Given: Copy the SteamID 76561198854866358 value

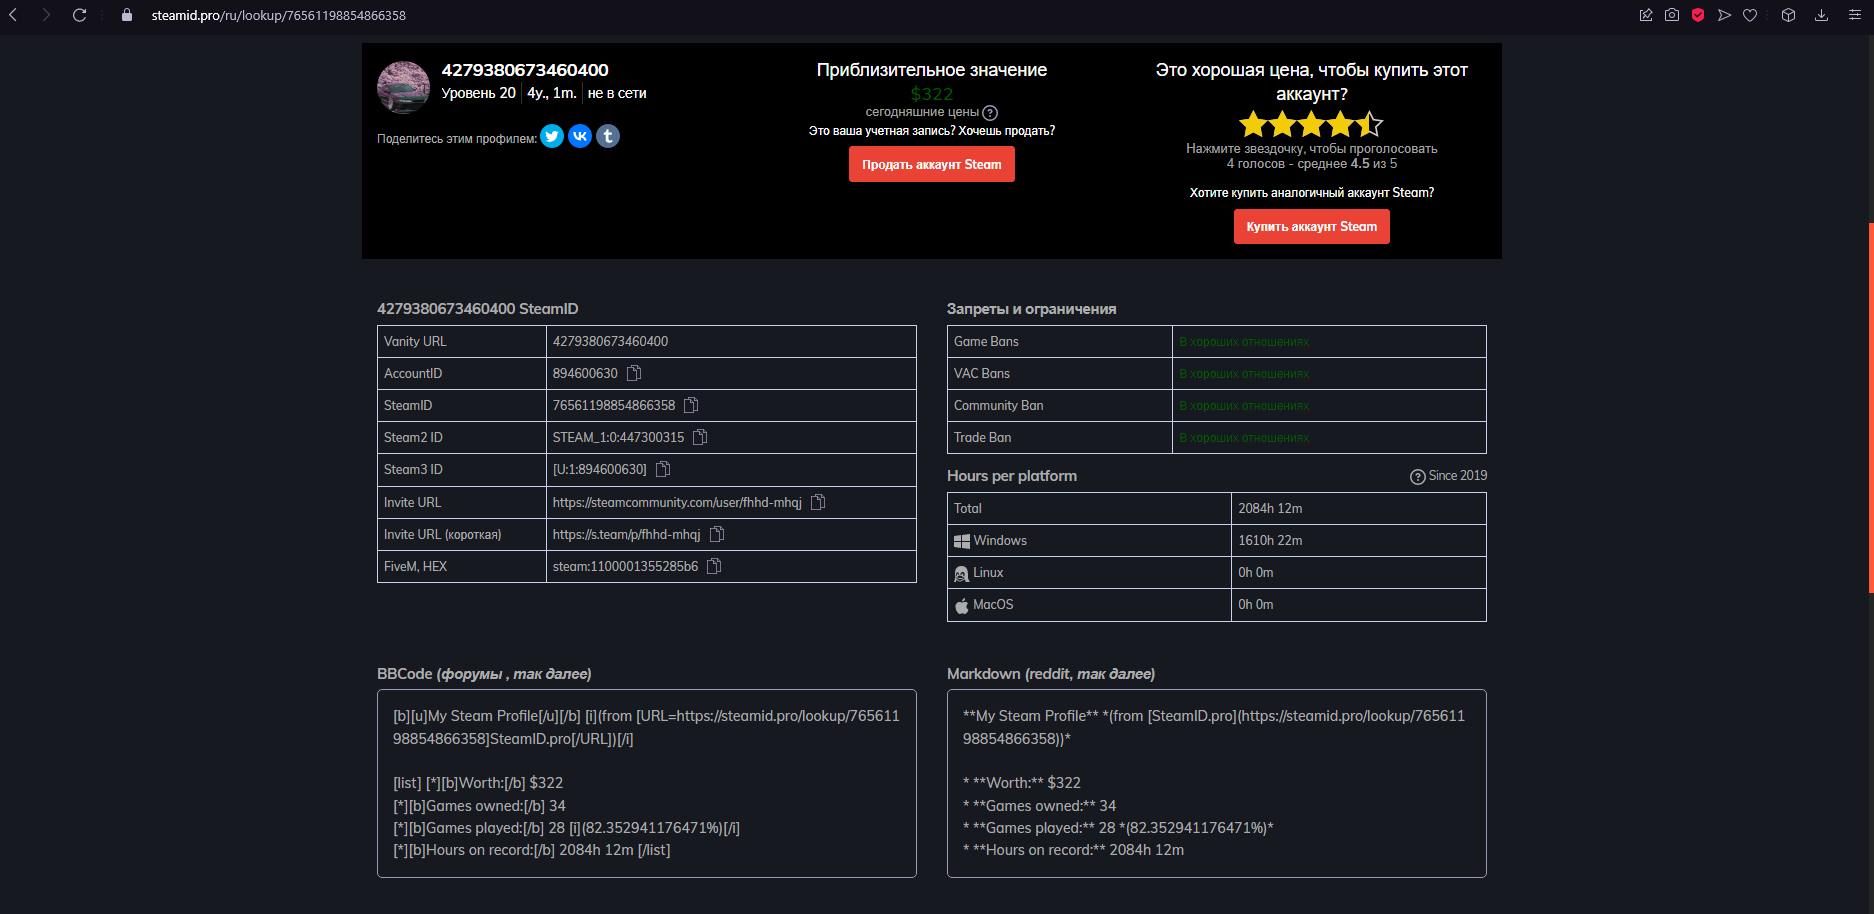Looking at the screenshot, I should (x=691, y=405).
